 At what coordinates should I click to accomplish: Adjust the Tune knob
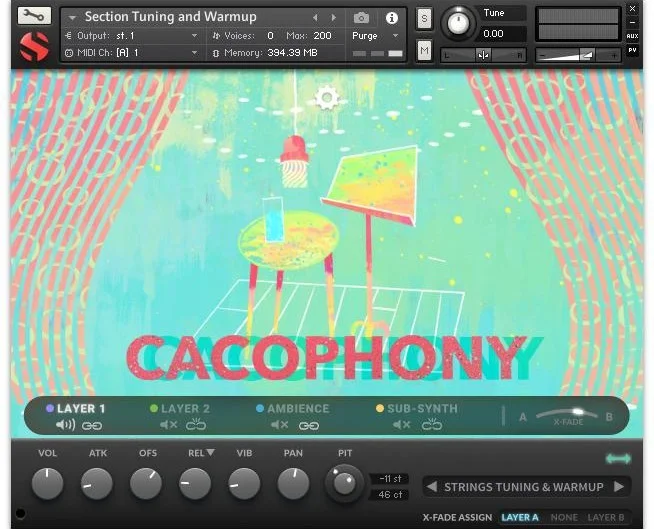coord(458,23)
